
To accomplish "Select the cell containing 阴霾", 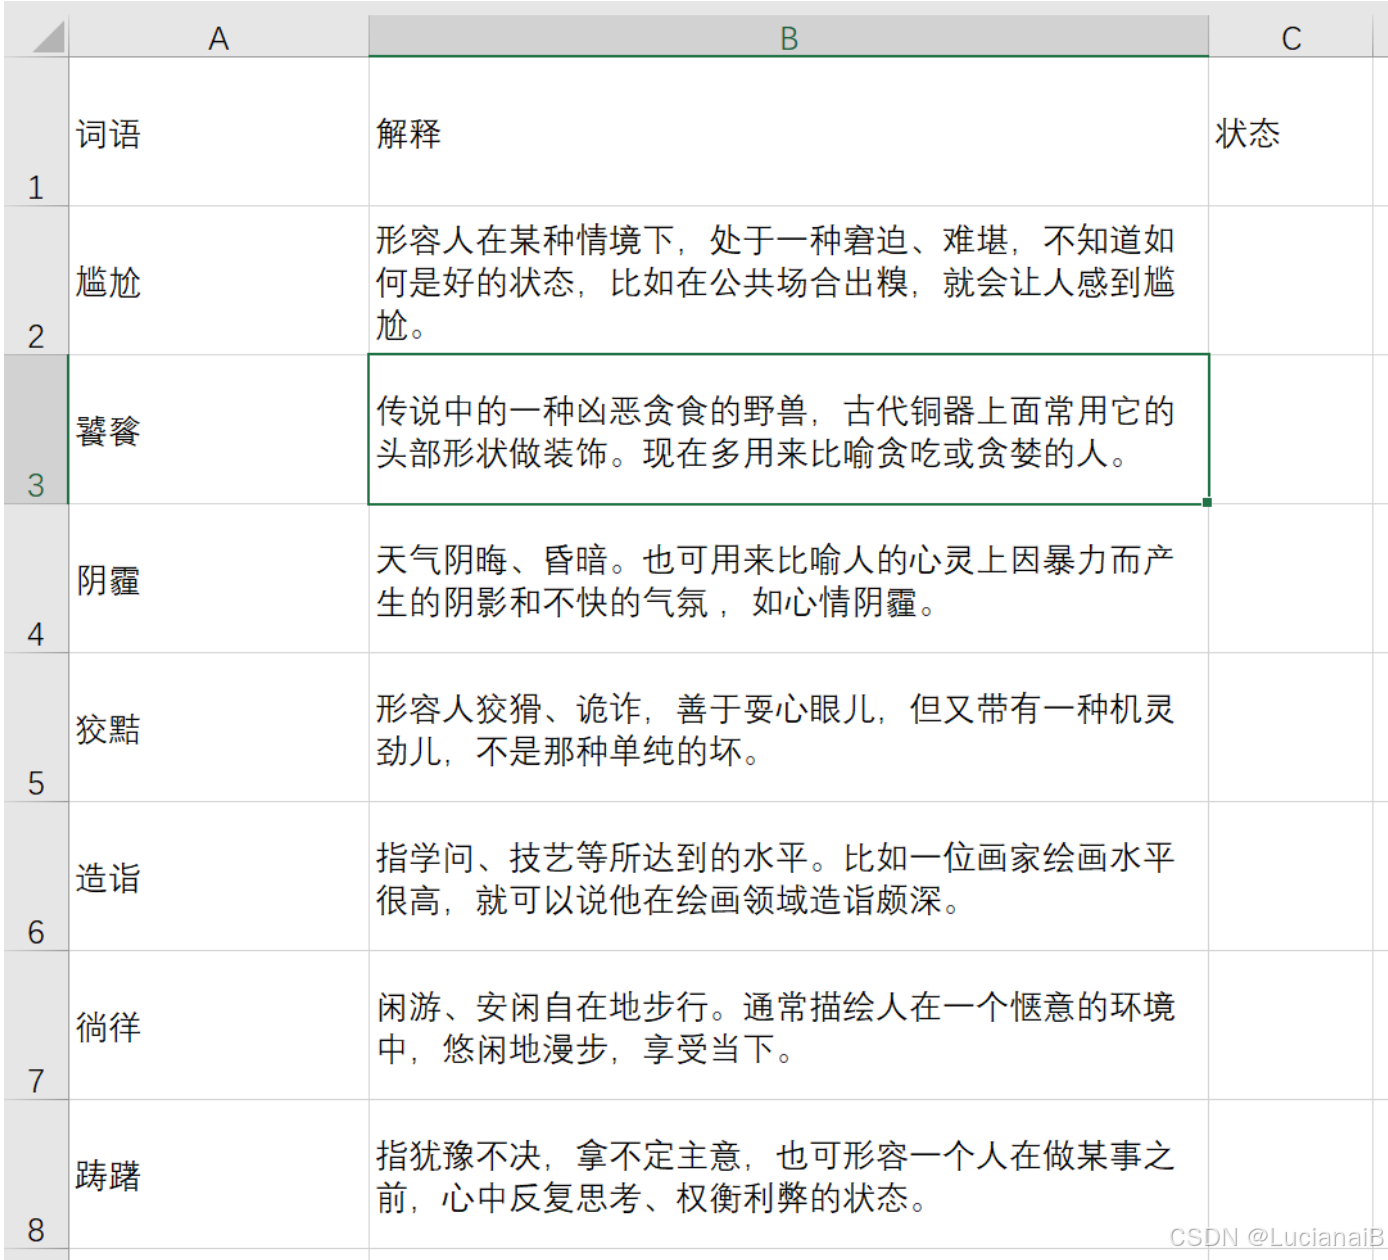I will (x=218, y=579).
